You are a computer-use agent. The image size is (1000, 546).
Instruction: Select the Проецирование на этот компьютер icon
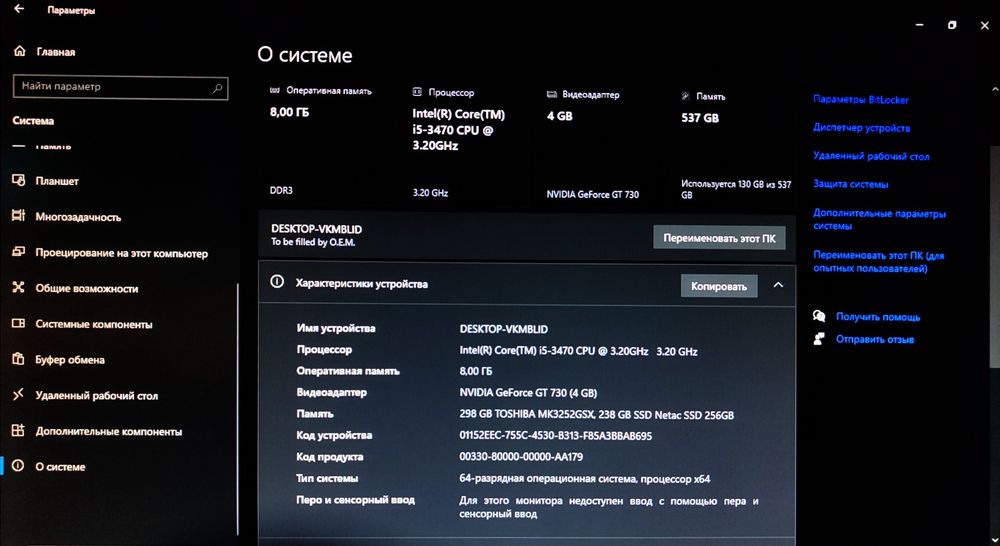[x=18, y=252]
